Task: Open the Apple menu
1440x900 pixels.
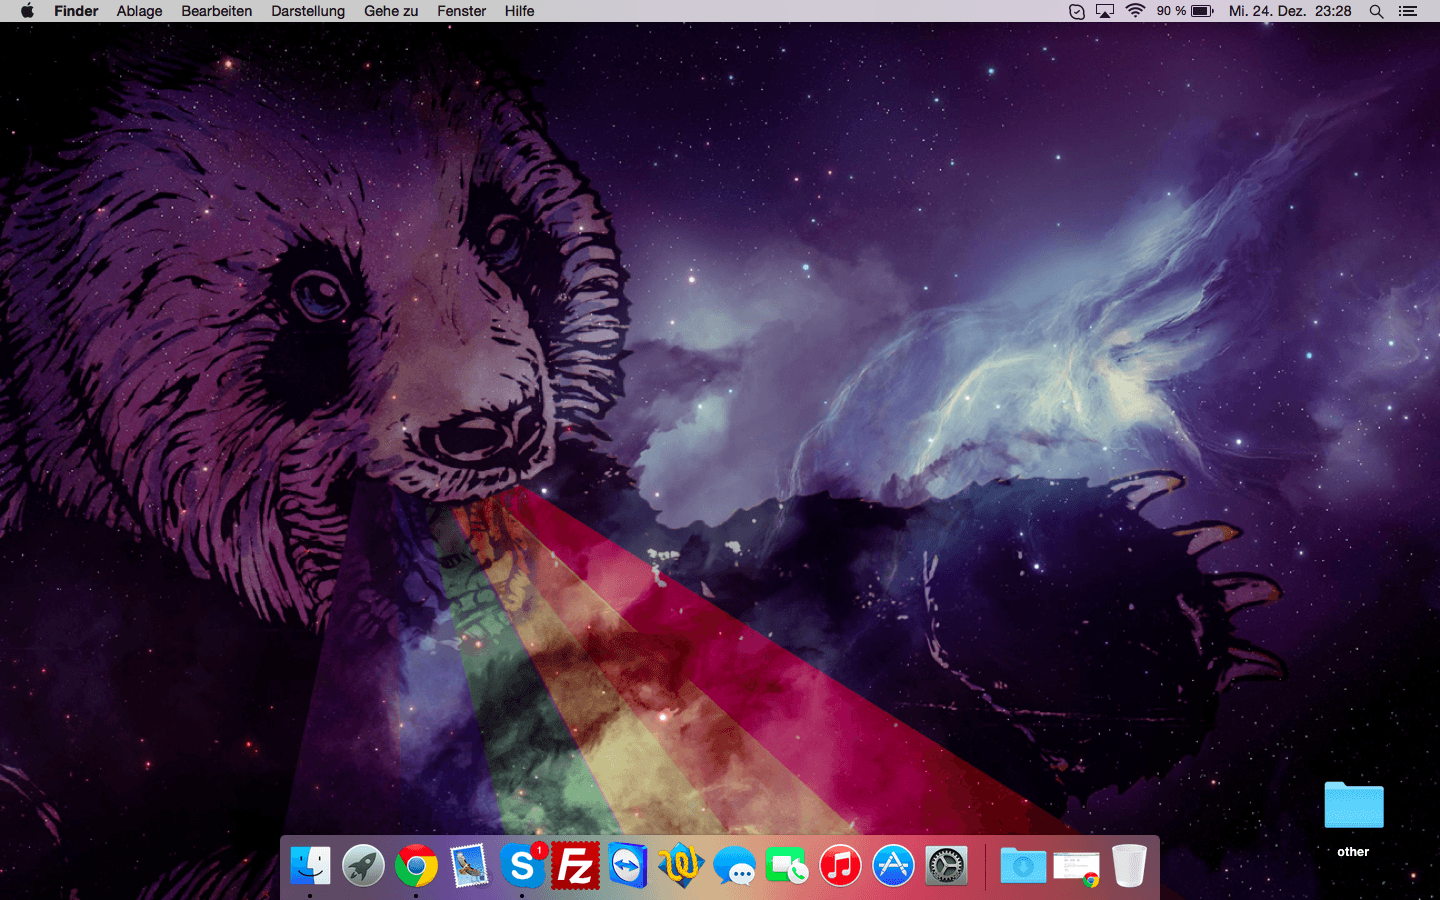Action: 27,11
